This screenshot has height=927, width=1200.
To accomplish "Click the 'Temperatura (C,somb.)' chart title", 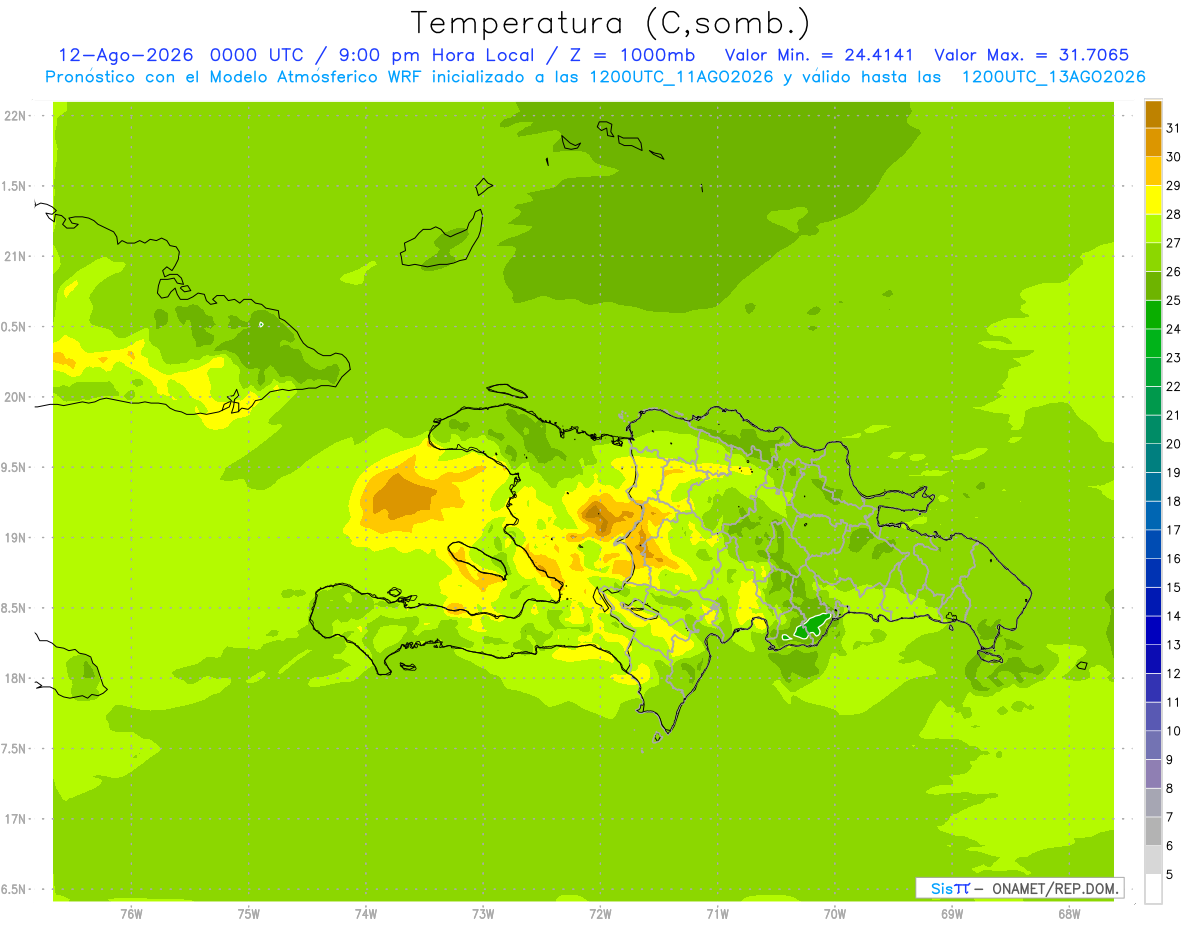I will pos(611,23).
